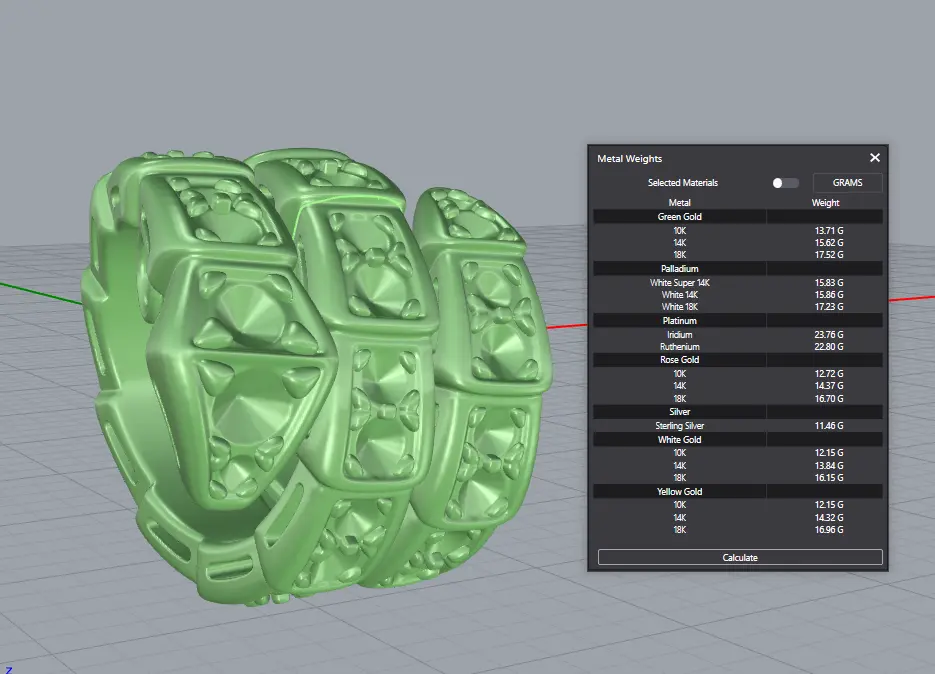The image size is (935, 674).
Task: Select the Green Gold group header
Action: click(680, 216)
